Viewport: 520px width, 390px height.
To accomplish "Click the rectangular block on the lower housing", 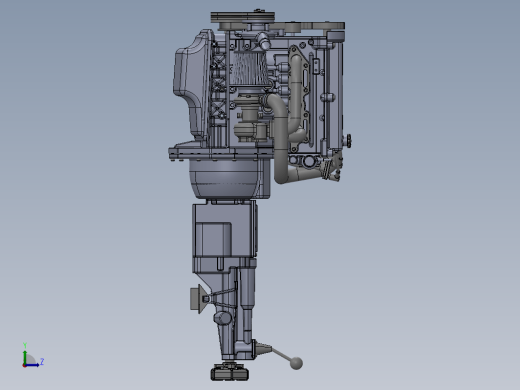I will [x=213, y=239].
